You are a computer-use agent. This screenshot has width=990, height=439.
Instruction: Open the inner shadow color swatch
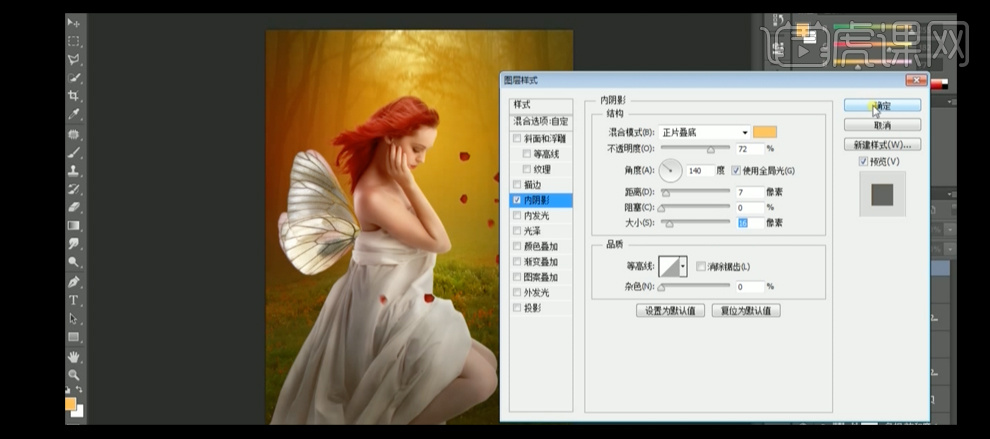tap(765, 132)
